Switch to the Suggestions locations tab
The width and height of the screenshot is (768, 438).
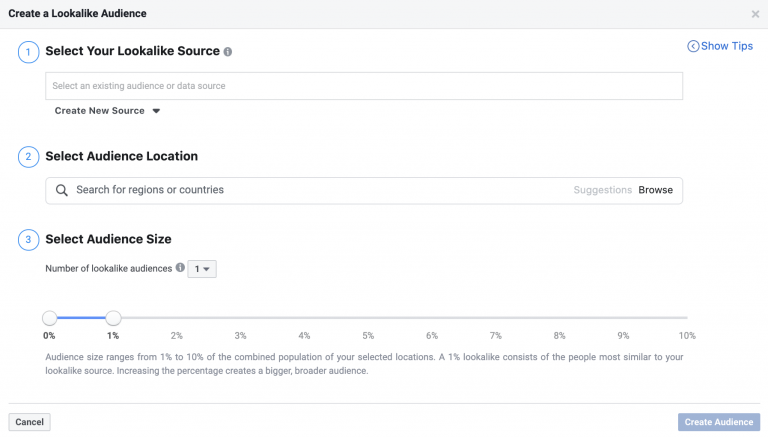coord(603,190)
